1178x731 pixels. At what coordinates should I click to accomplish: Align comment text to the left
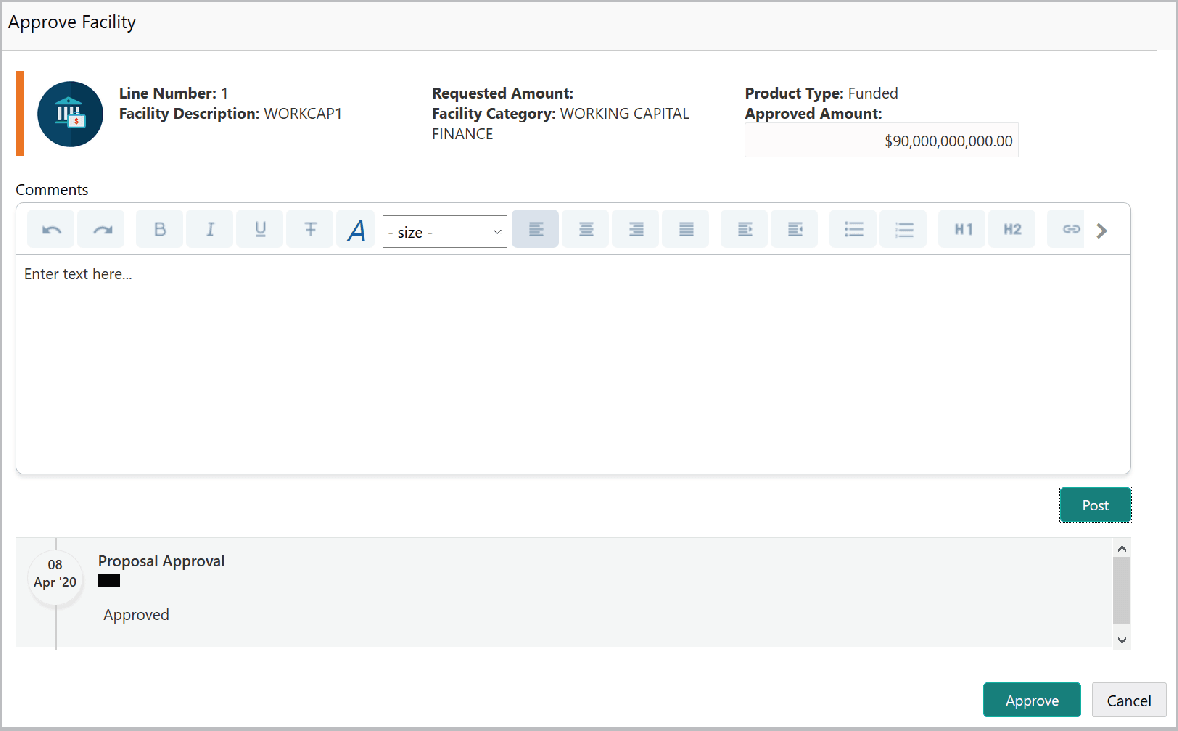pyautogui.click(x=536, y=229)
